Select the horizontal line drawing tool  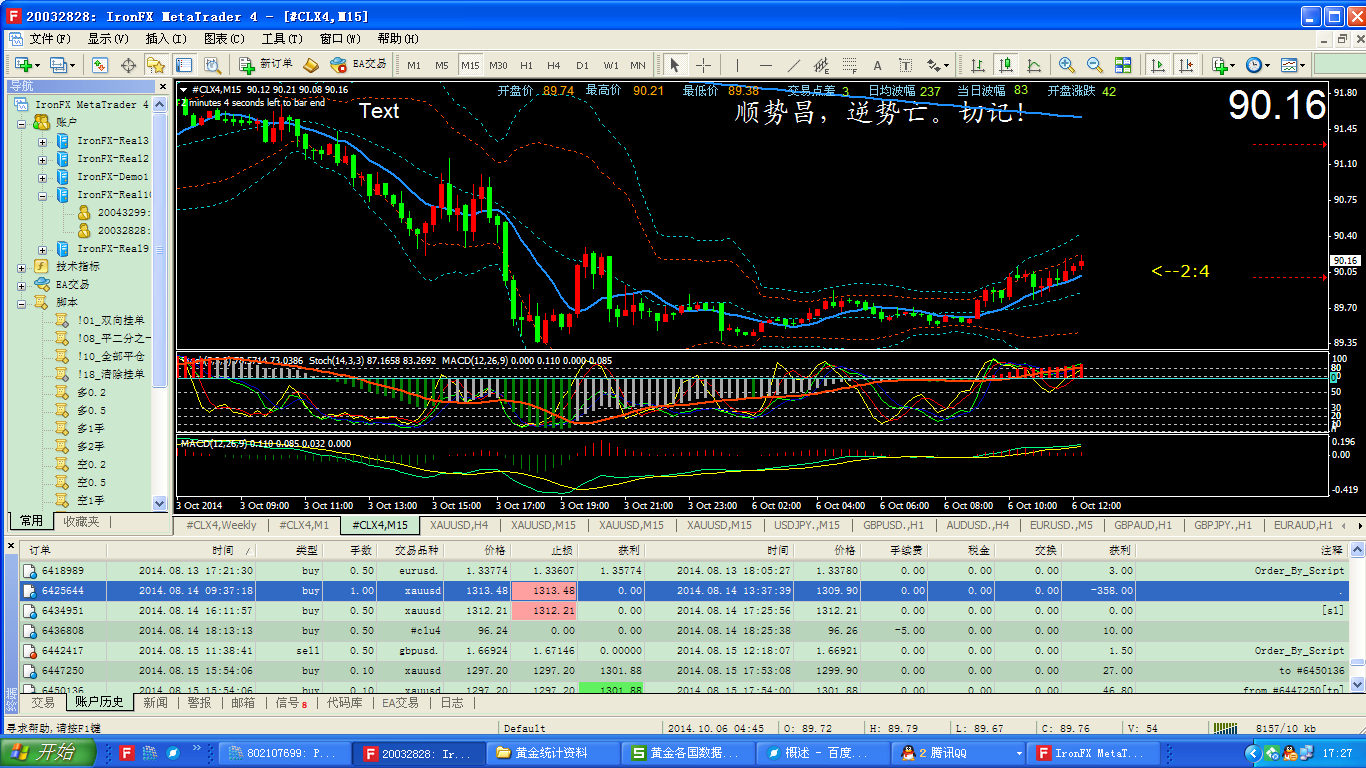click(766, 65)
